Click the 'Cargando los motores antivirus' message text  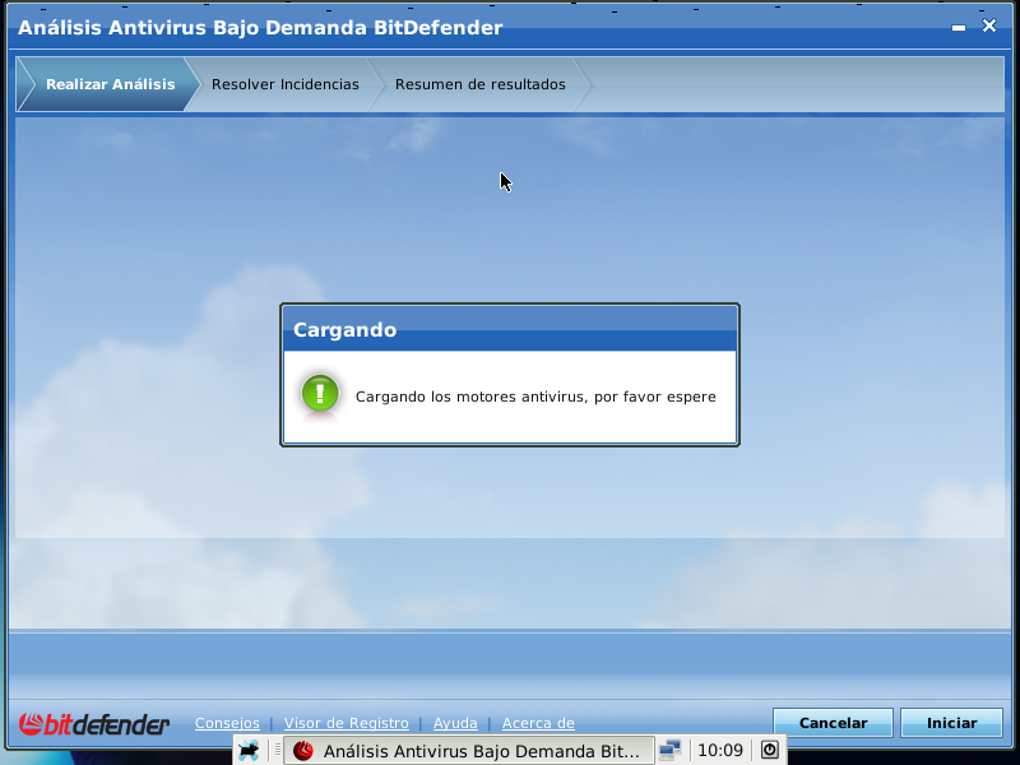coord(535,397)
